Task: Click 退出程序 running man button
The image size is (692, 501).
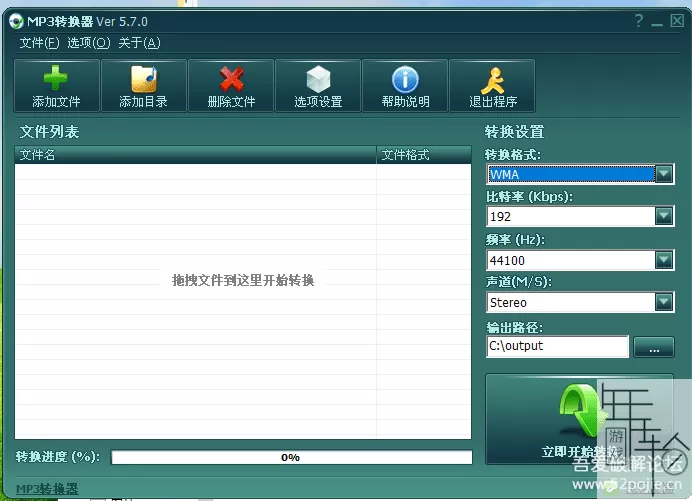Action: click(492, 86)
